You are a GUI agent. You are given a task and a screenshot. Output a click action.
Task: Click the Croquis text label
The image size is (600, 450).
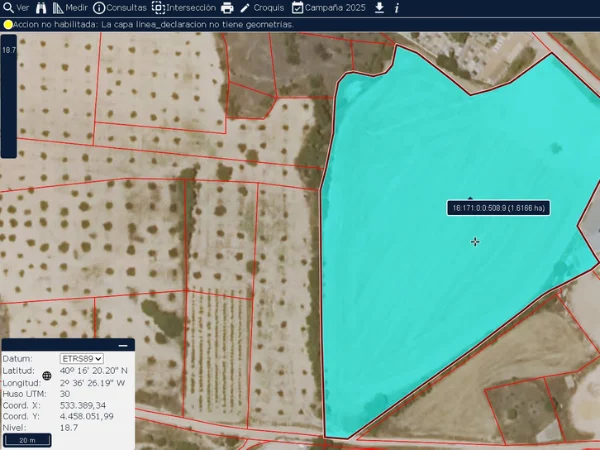tap(269, 7)
